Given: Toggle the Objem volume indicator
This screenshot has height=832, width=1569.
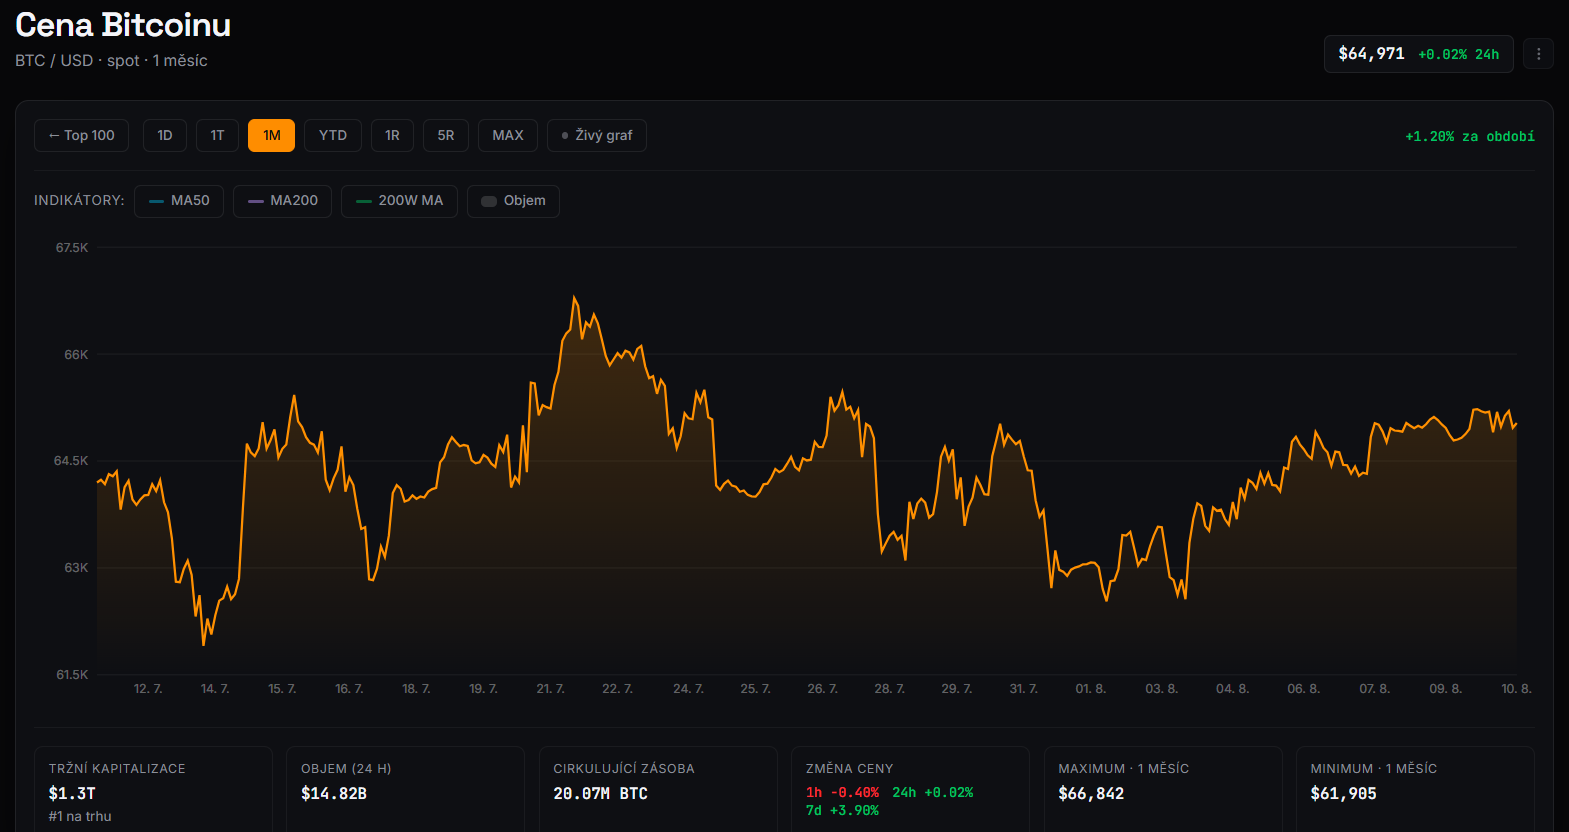Looking at the screenshot, I should pyautogui.click(x=513, y=201).
